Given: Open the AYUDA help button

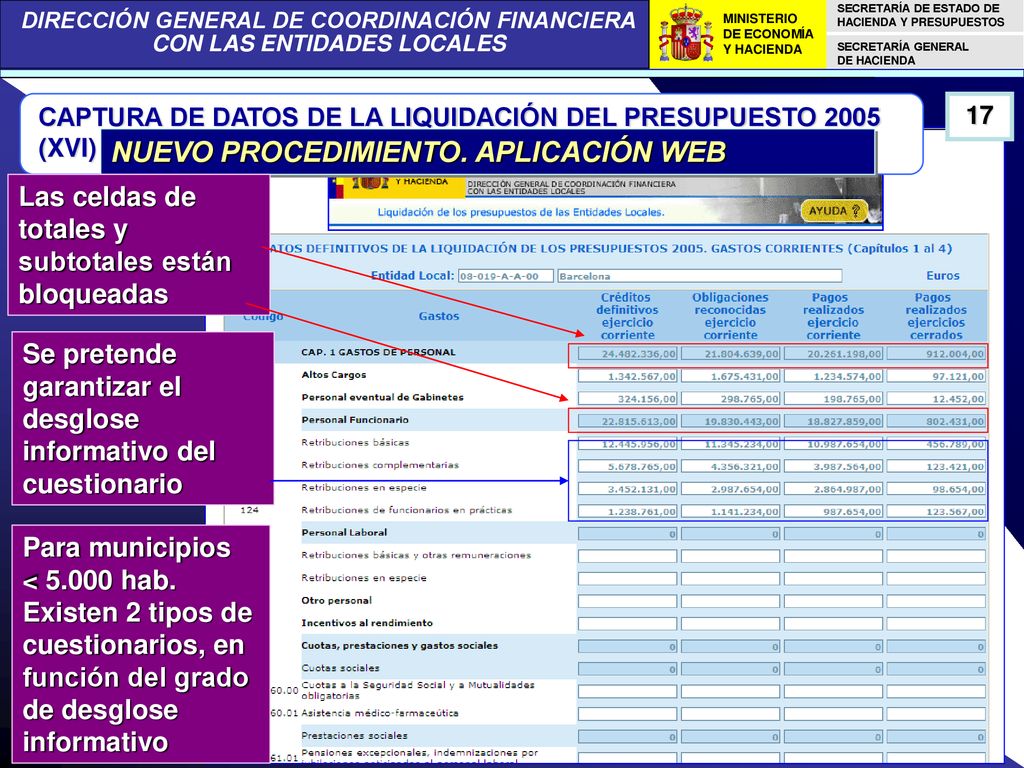Looking at the screenshot, I should click(834, 211).
